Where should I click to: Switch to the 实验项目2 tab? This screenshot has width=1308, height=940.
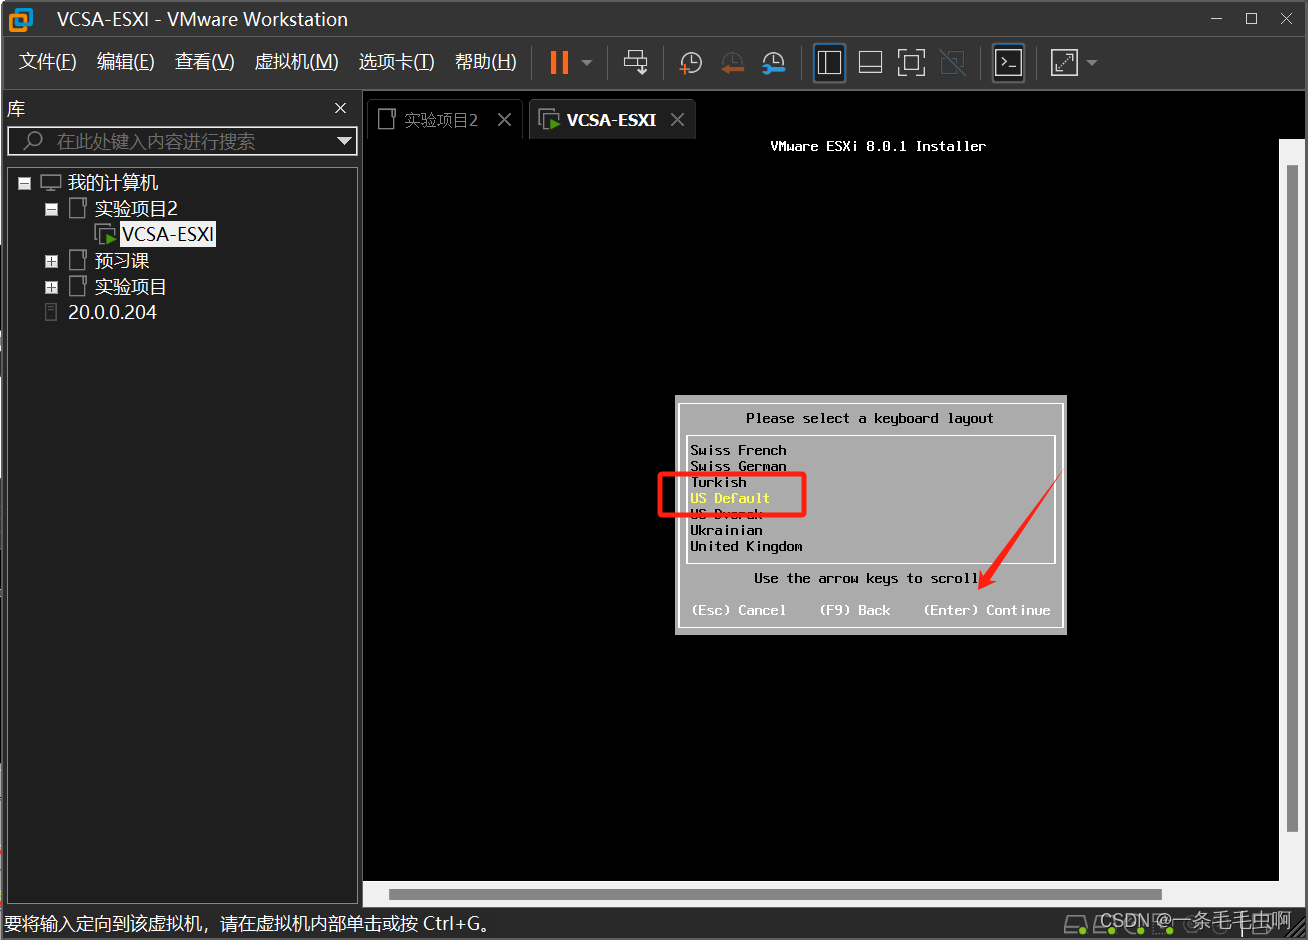pyautogui.click(x=441, y=120)
